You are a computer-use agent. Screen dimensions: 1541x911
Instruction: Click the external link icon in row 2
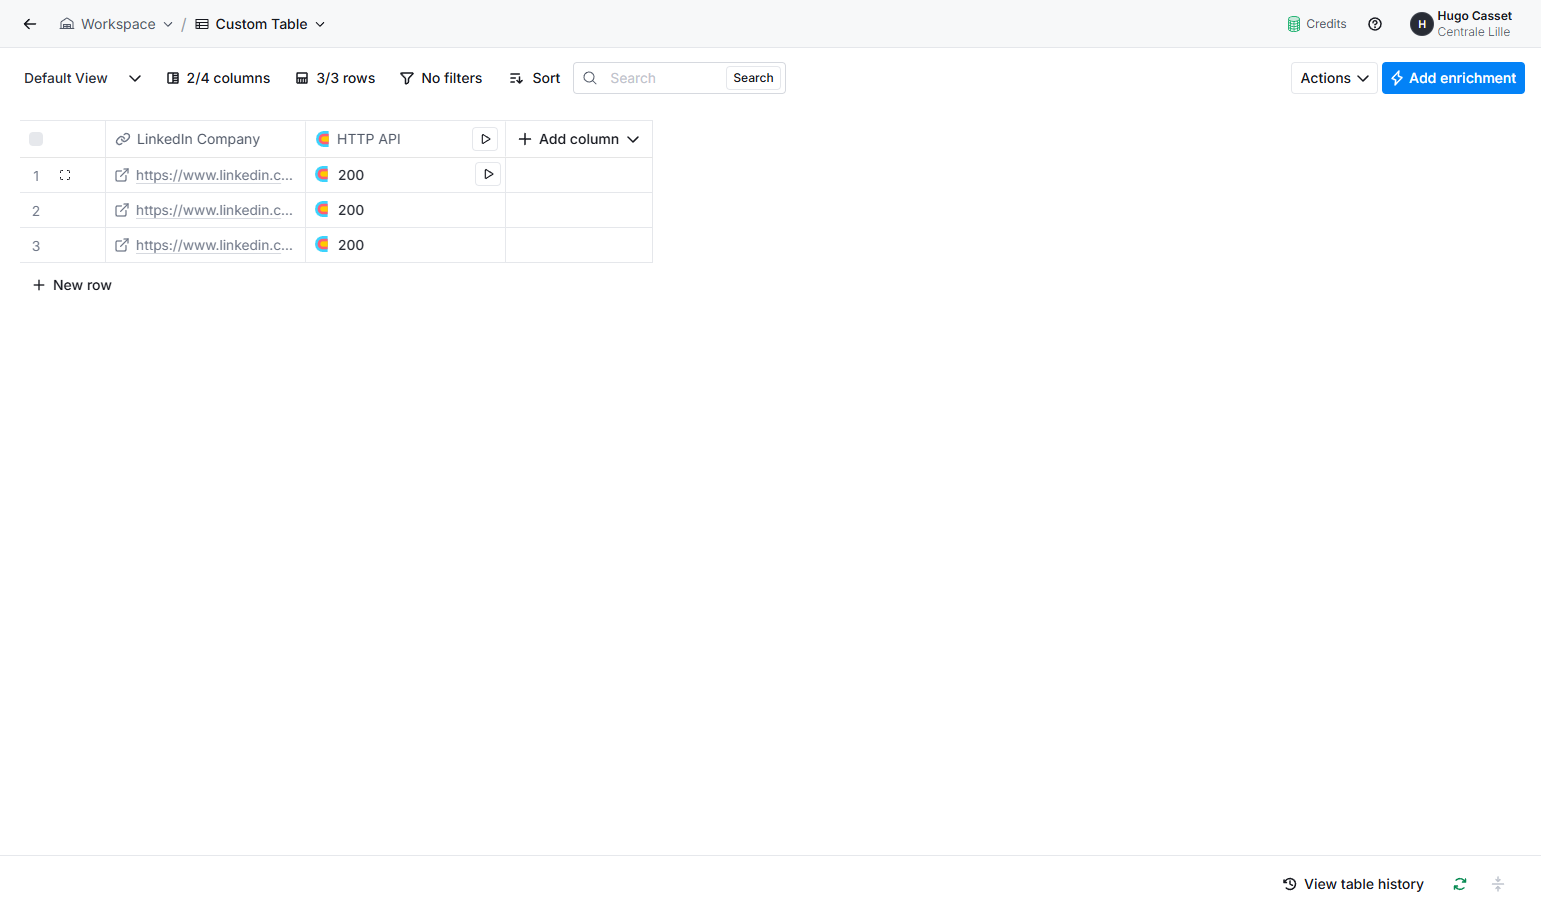click(122, 210)
